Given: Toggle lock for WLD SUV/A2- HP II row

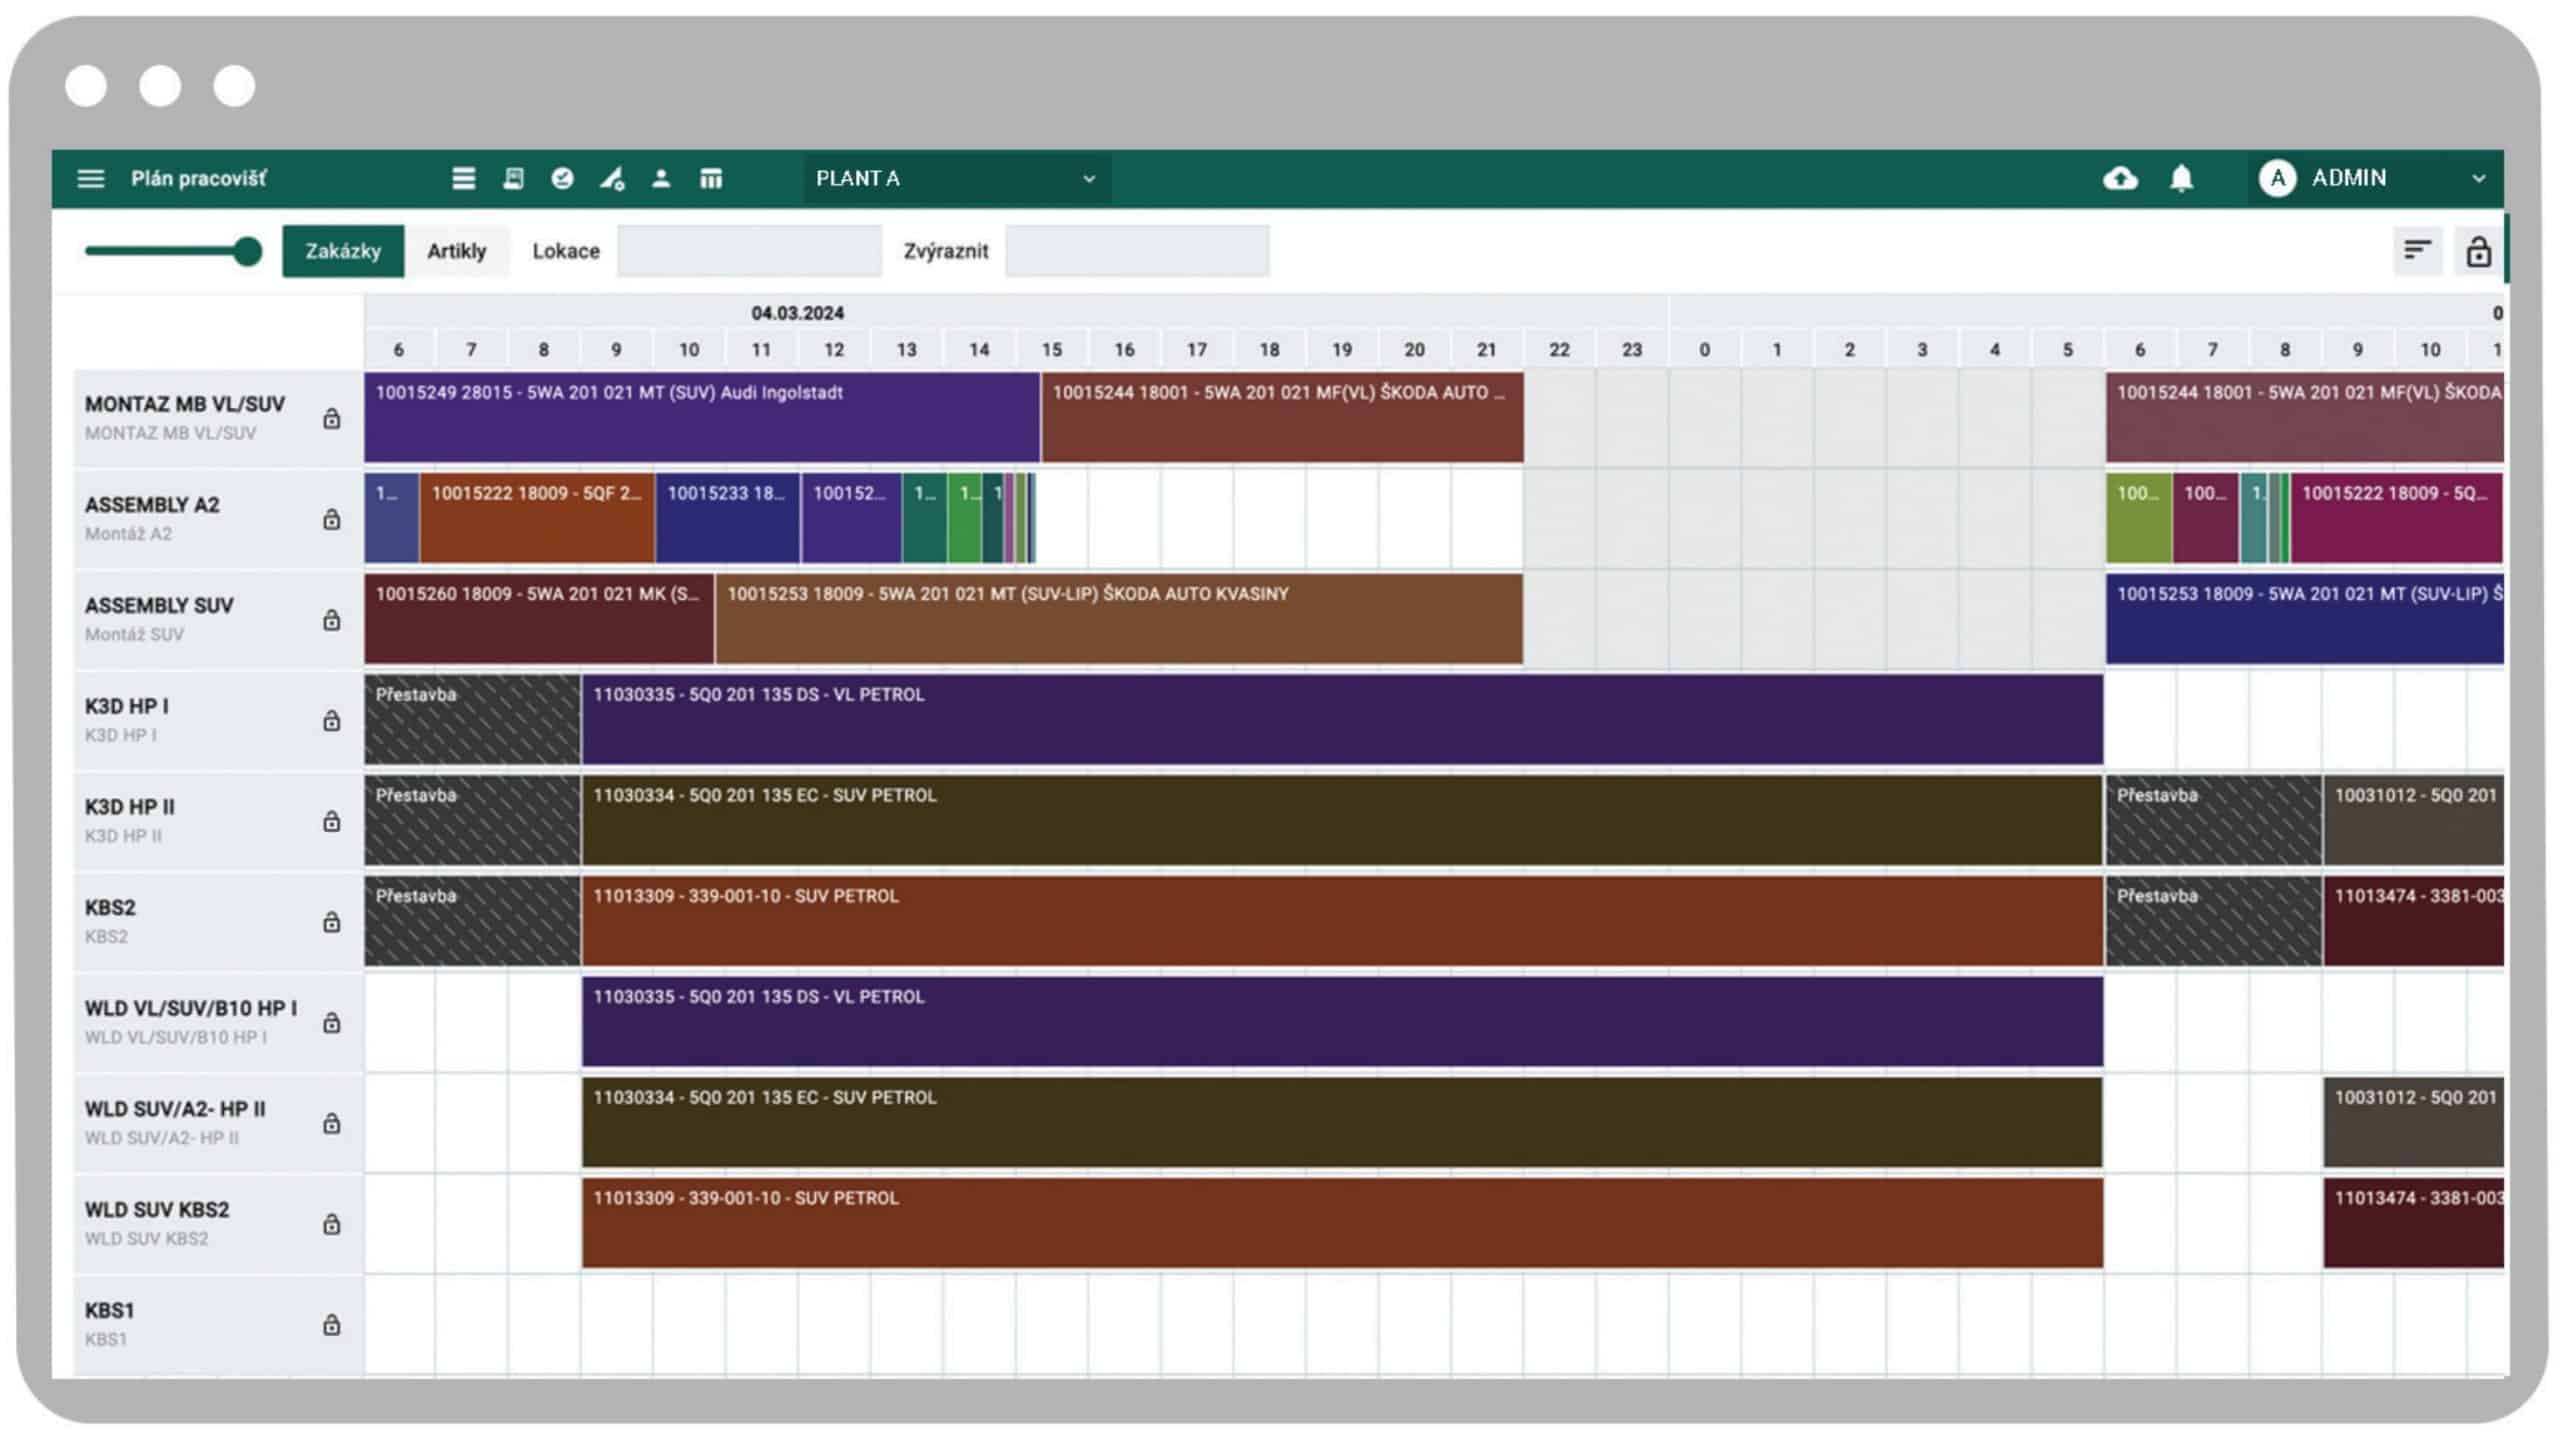Looking at the screenshot, I should tap(332, 1124).
